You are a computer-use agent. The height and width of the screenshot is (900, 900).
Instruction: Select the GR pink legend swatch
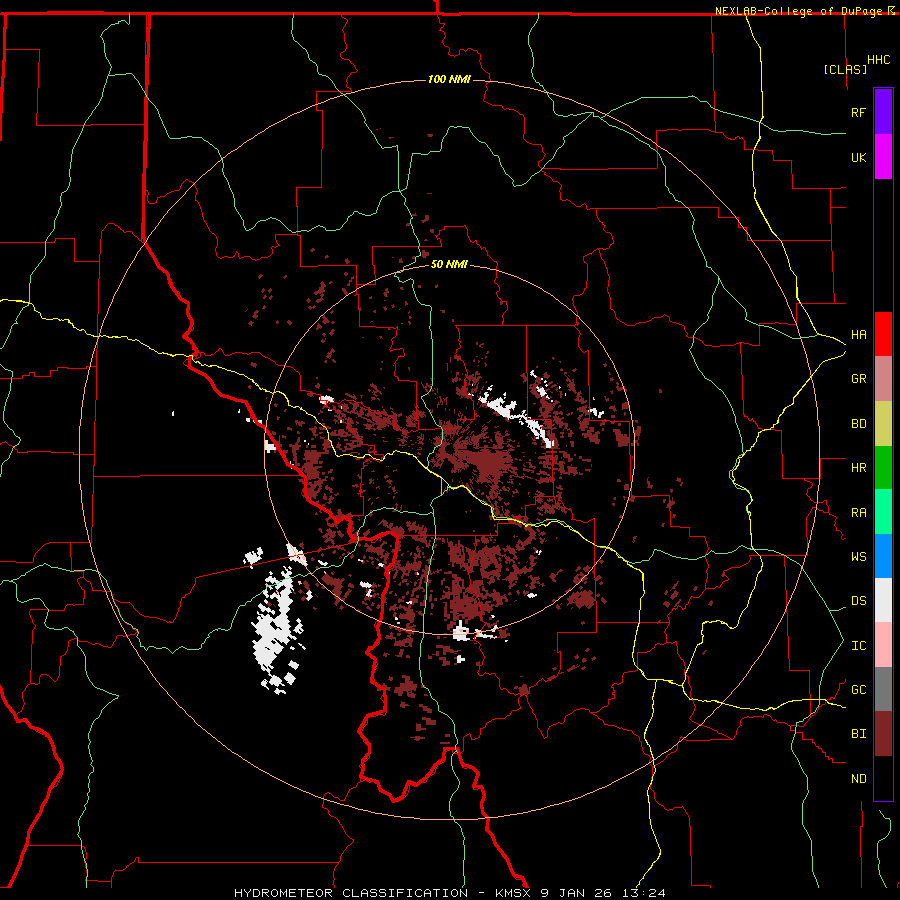coord(883,379)
